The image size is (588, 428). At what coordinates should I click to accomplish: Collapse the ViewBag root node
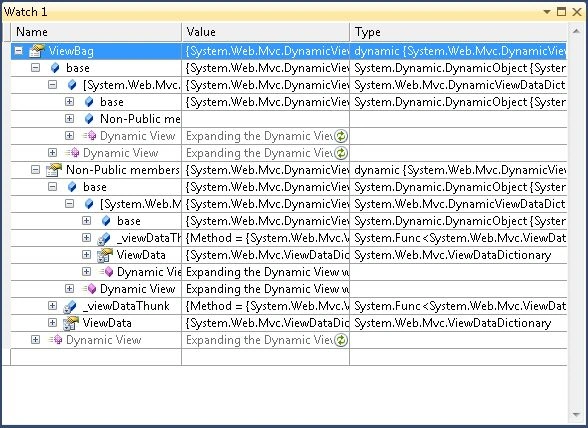18,51
